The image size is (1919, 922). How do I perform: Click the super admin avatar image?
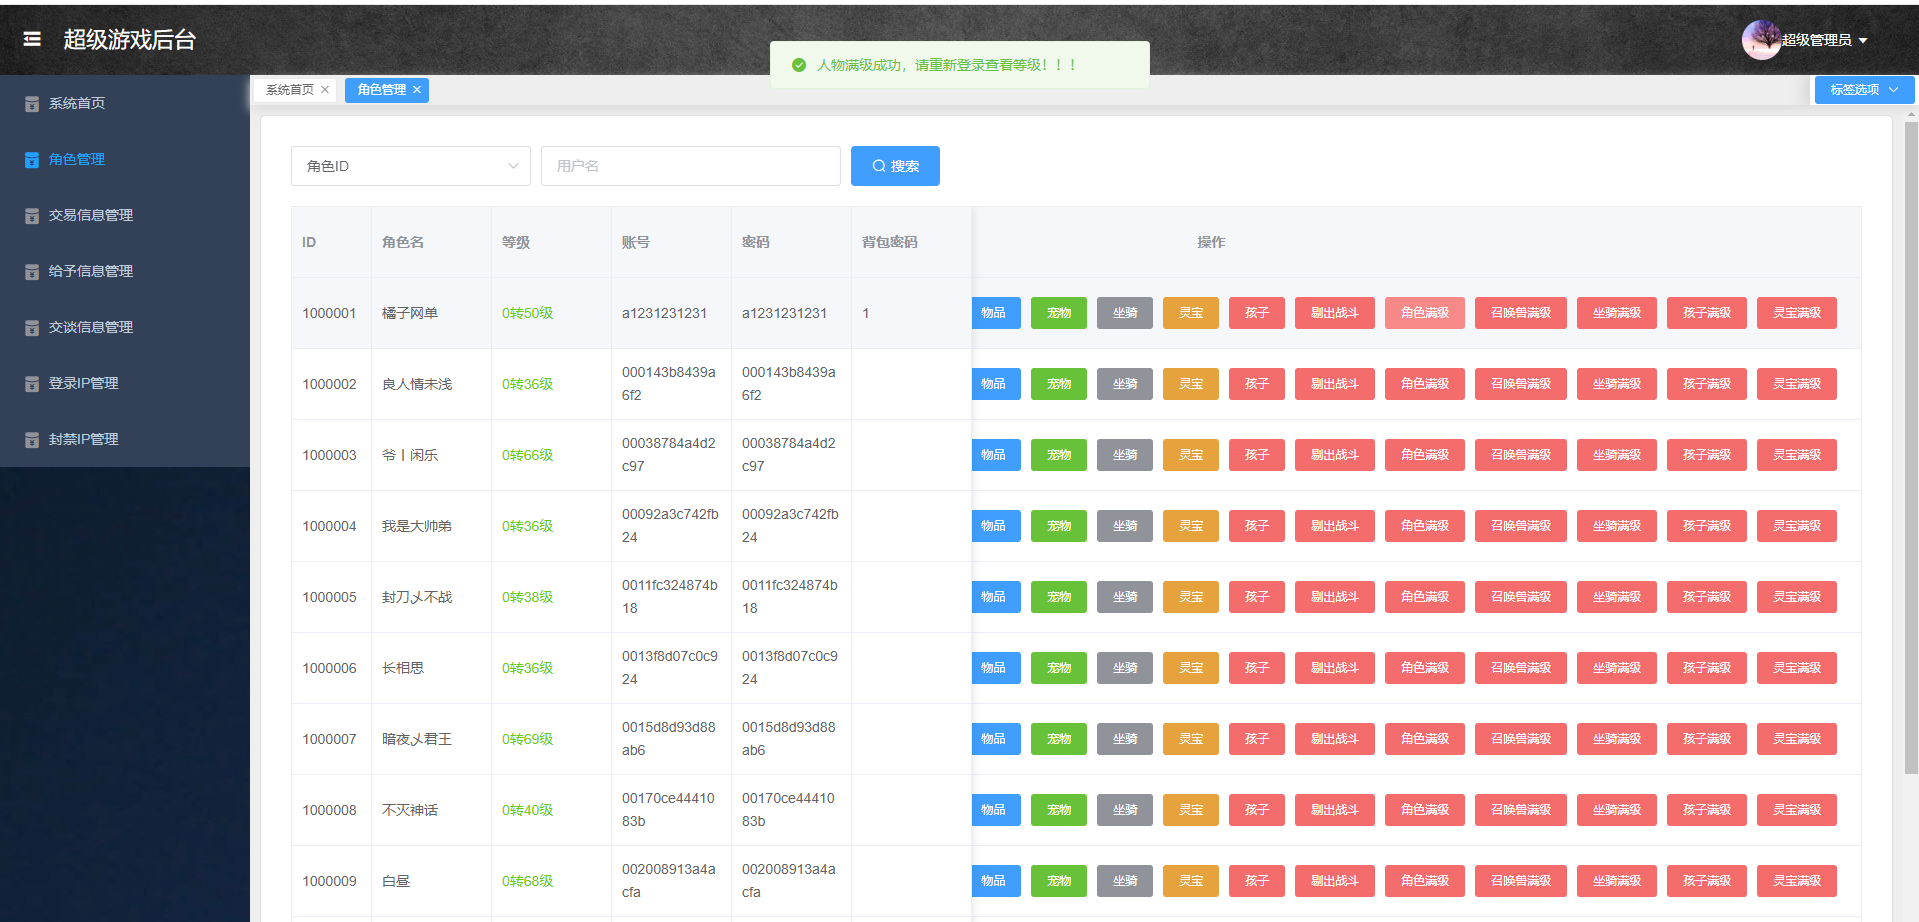[x=1760, y=40]
